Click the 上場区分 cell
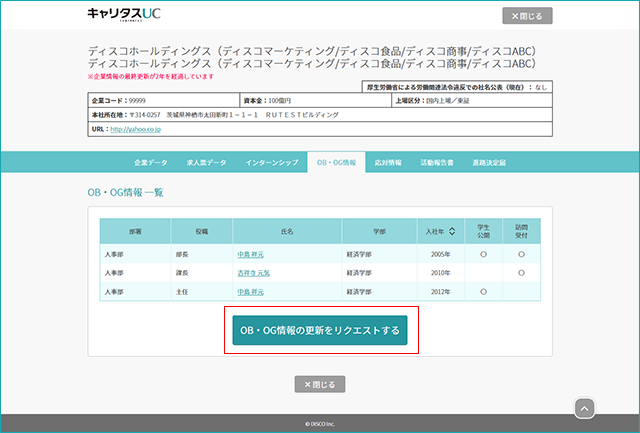640x433 pixels. [x=472, y=100]
